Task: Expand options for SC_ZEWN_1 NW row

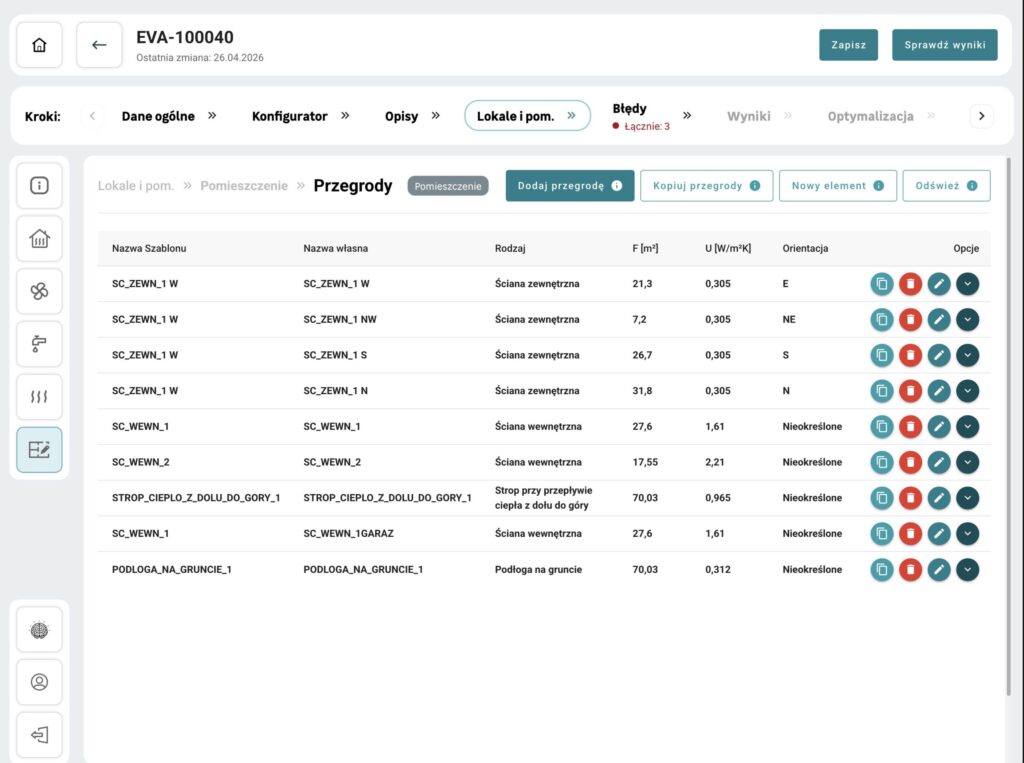Action: click(968, 319)
